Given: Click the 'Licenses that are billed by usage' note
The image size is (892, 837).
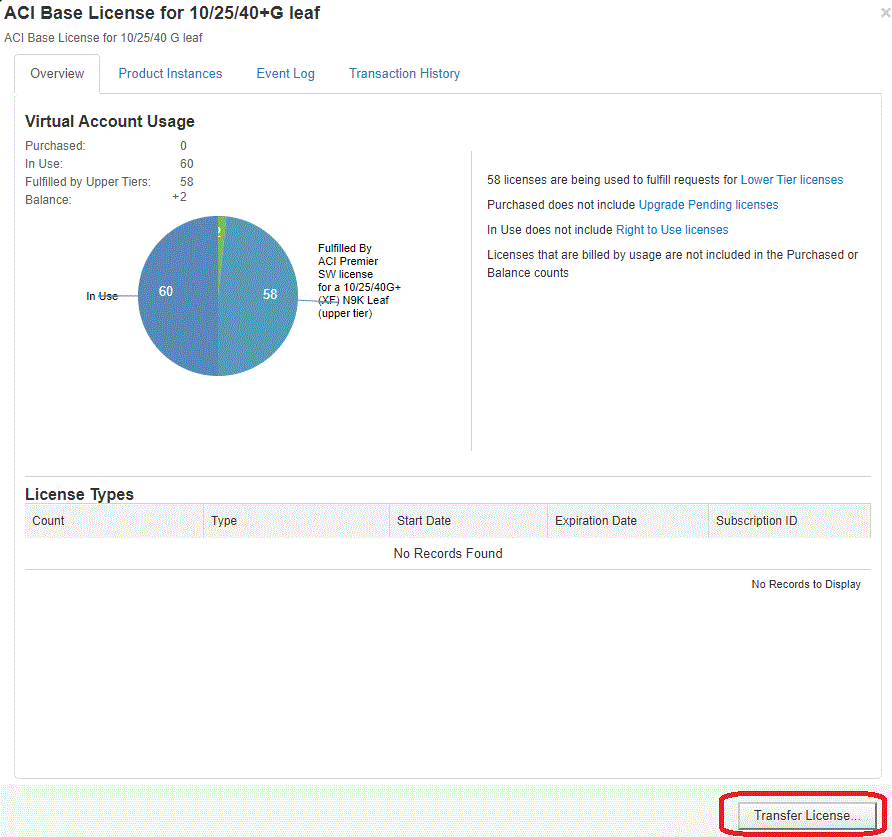Looking at the screenshot, I should 672,264.
